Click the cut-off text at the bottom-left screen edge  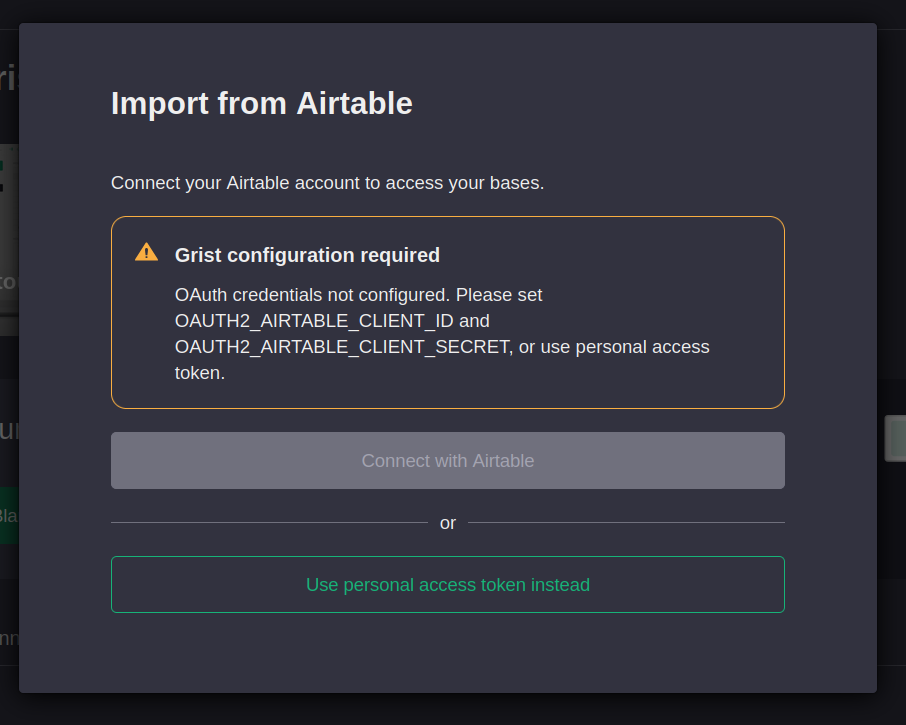pos(9,638)
